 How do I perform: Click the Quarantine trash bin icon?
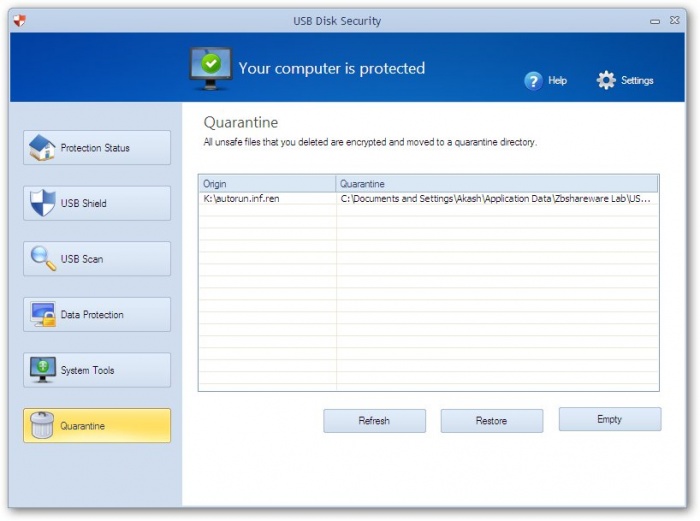click(42, 426)
